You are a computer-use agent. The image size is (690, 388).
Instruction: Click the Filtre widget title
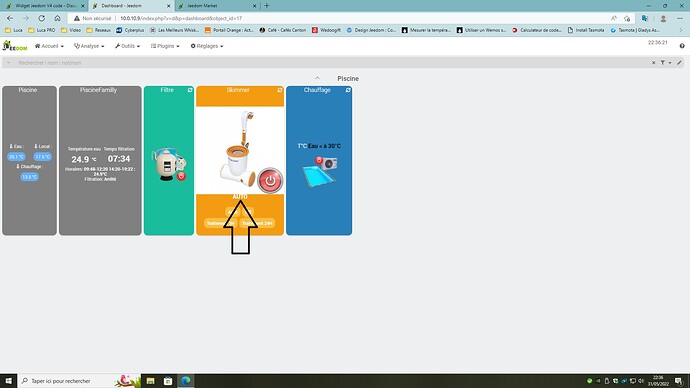pyautogui.click(x=167, y=90)
